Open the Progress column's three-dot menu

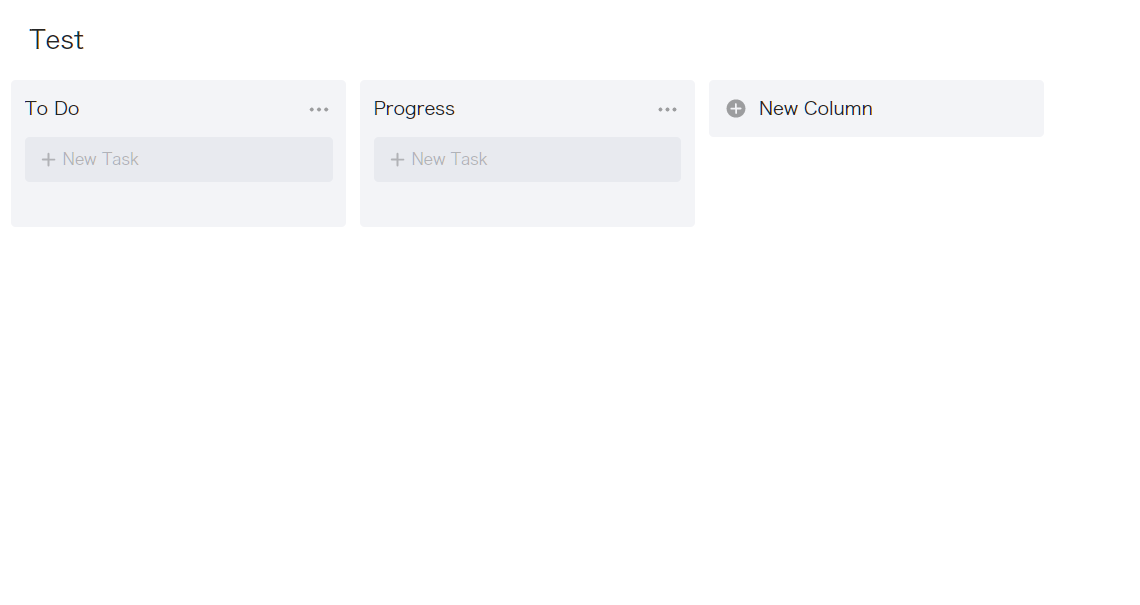[667, 109]
